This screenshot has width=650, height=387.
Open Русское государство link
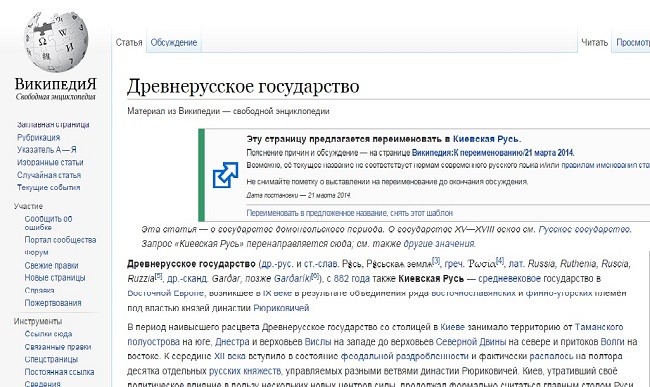(585, 229)
